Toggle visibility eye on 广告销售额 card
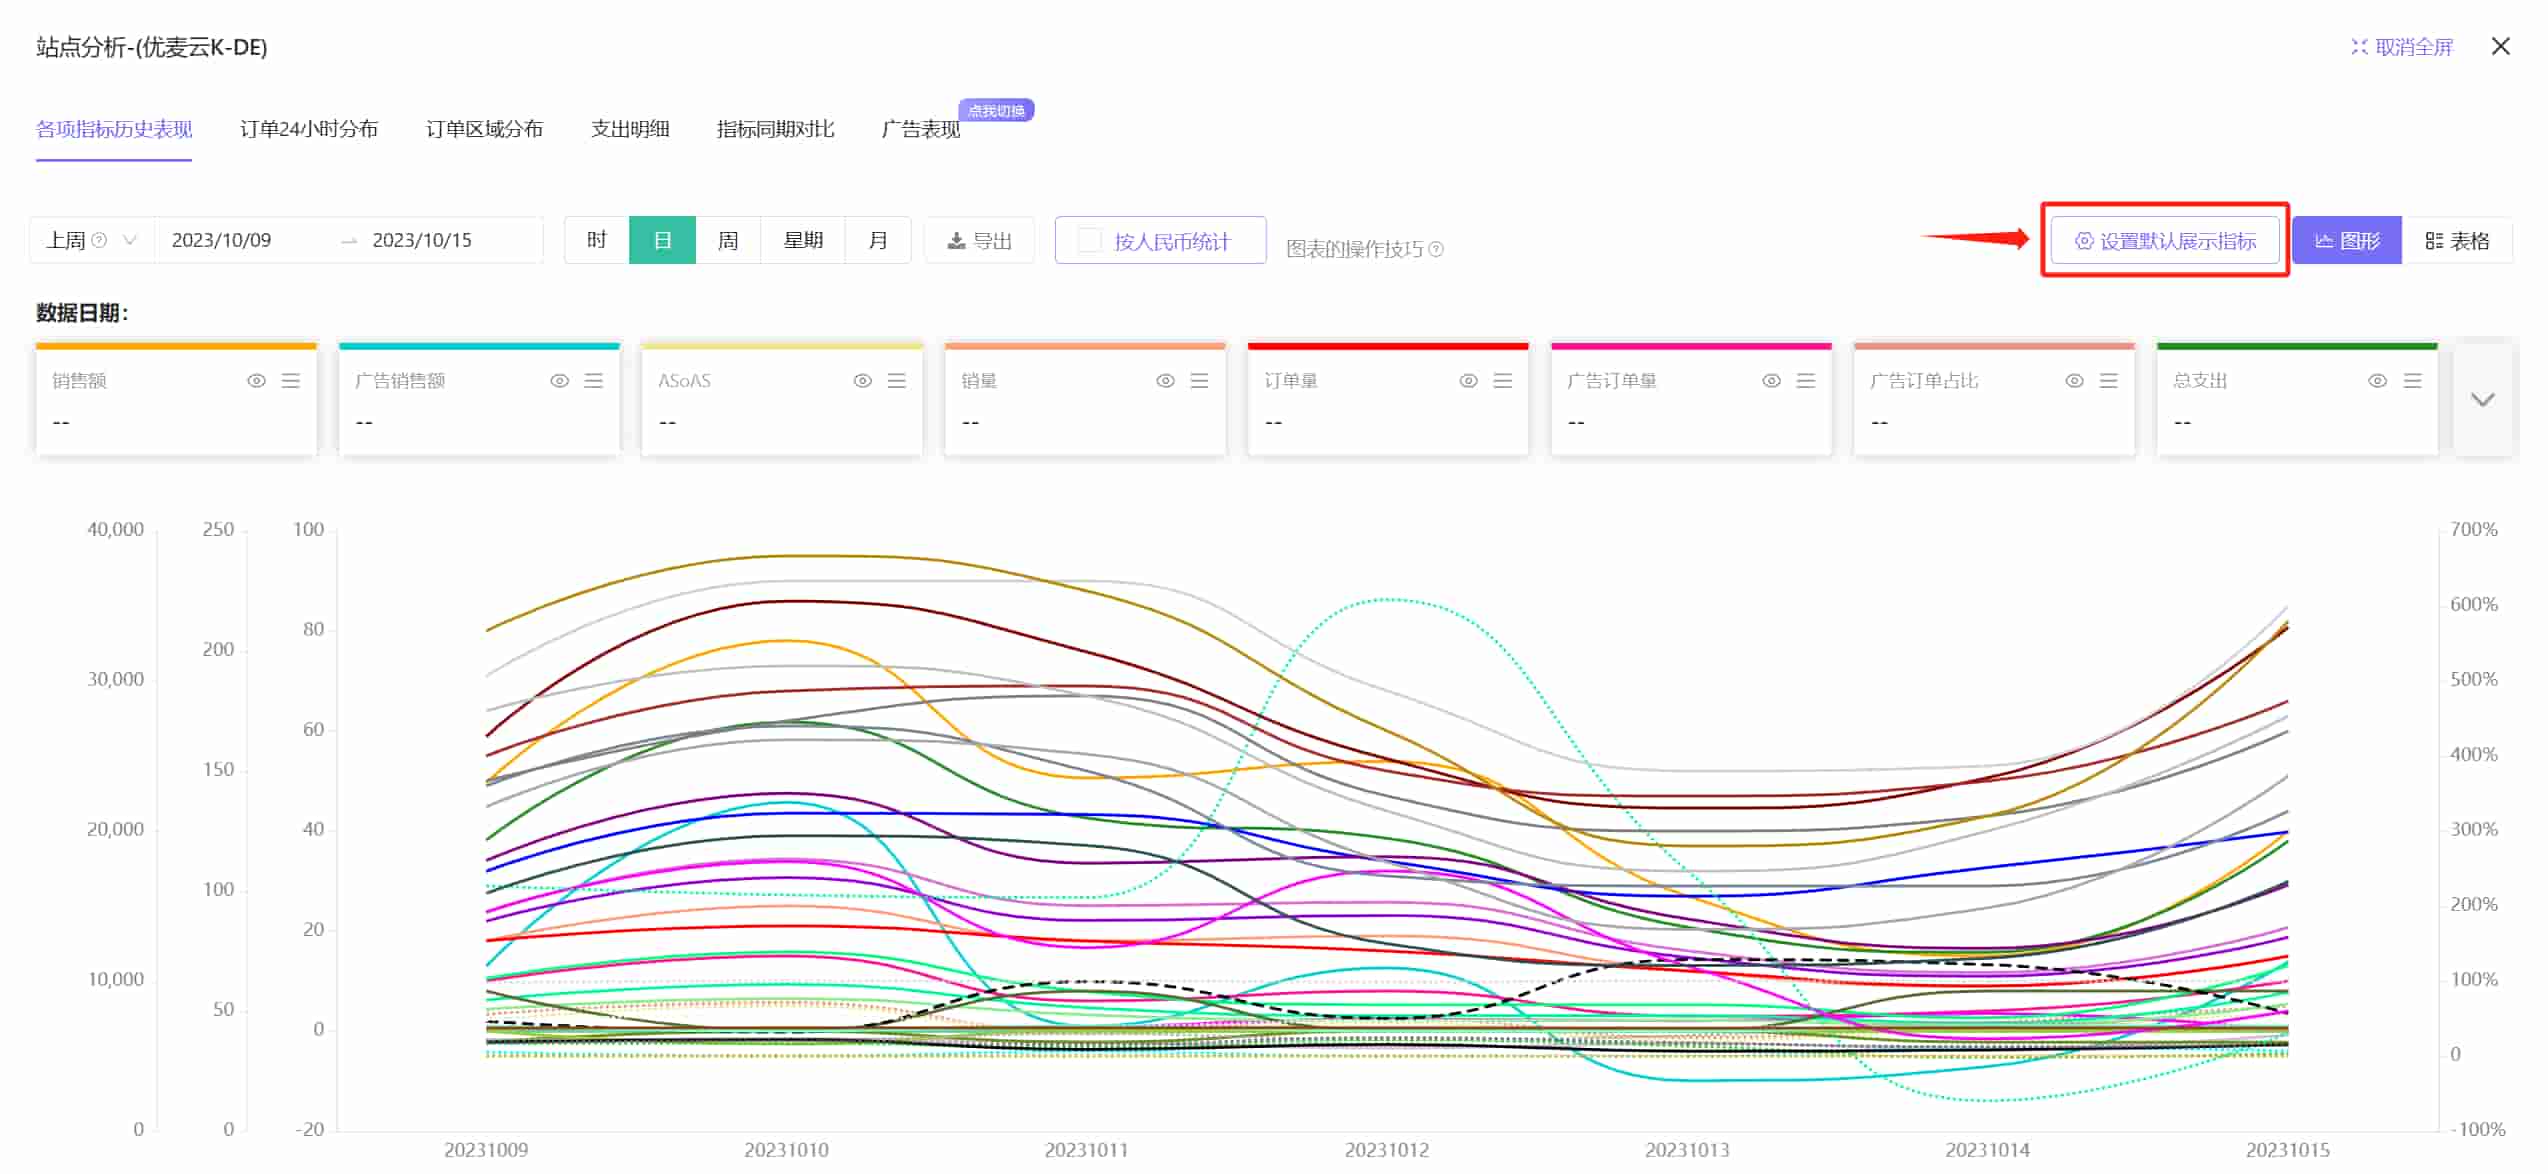2548x1174 pixels. coord(560,381)
